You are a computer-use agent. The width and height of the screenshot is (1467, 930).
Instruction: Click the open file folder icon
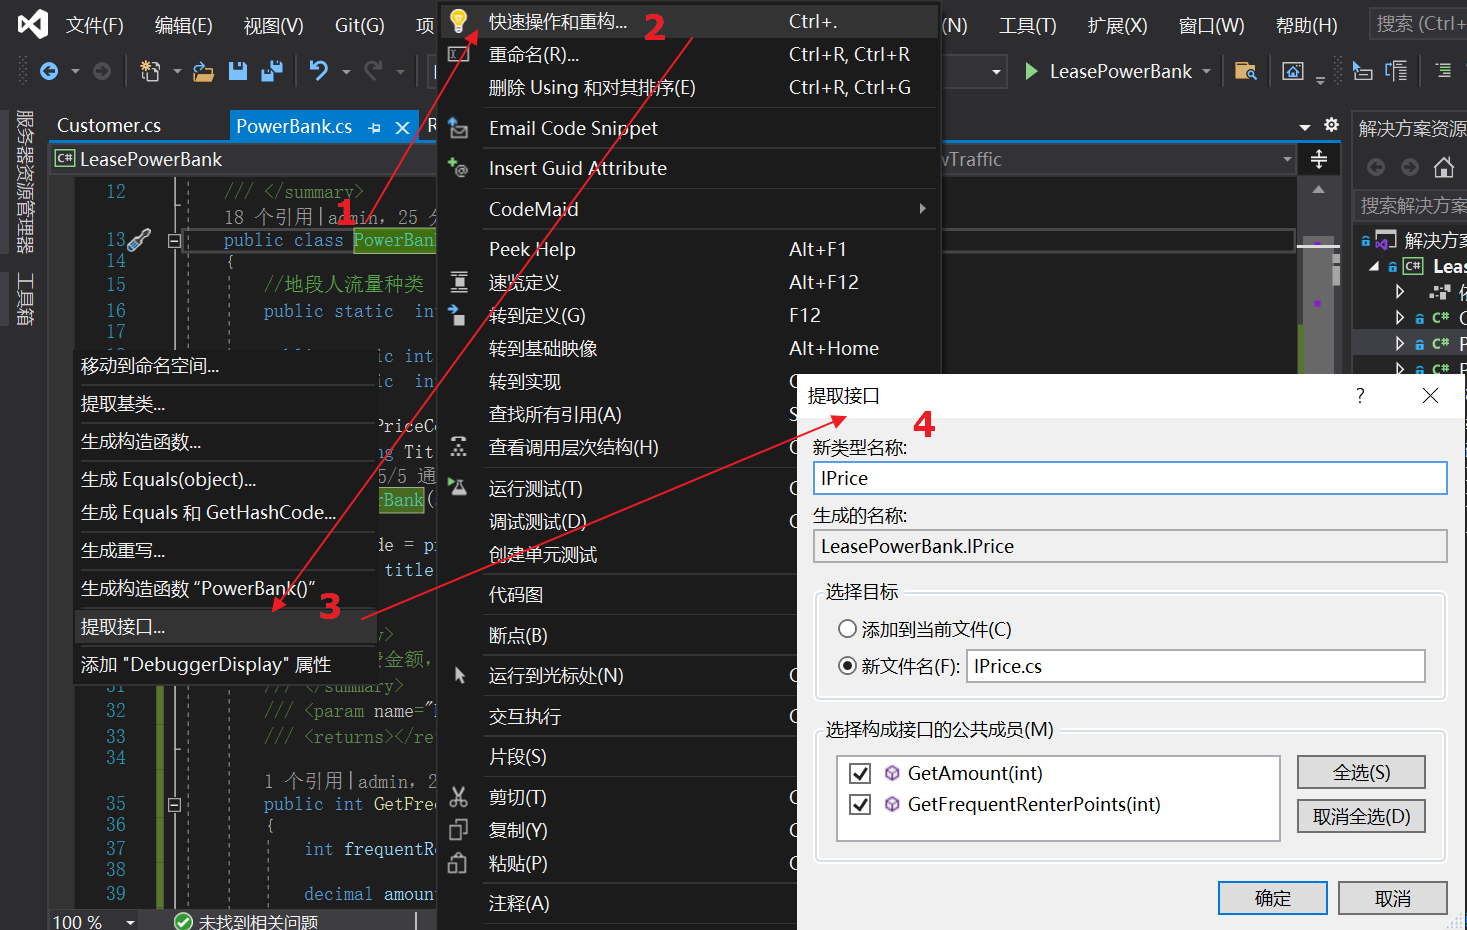tap(203, 71)
